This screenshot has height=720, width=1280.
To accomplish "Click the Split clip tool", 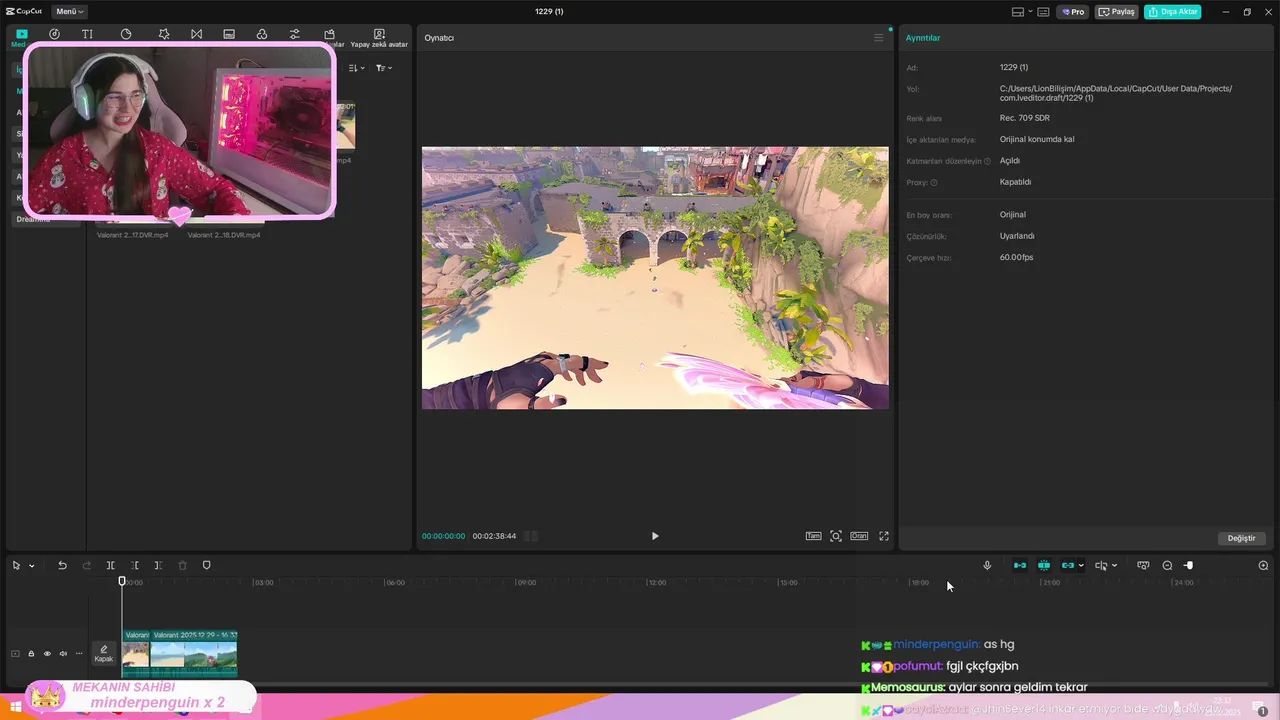I will coord(110,565).
